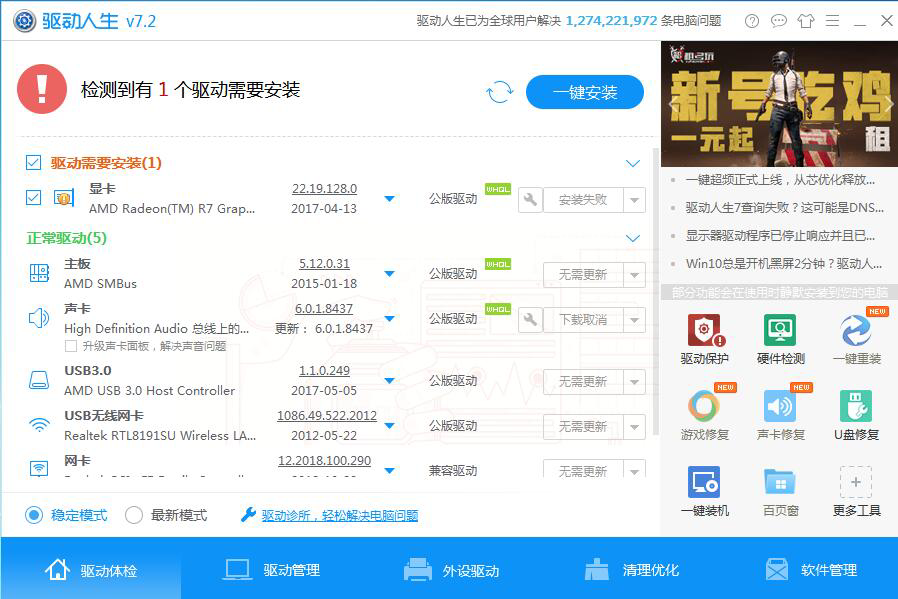The height and width of the screenshot is (599, 898).
Task: Collapse the 正常驱动 section chevron
Action: click(x=632, y=238)
